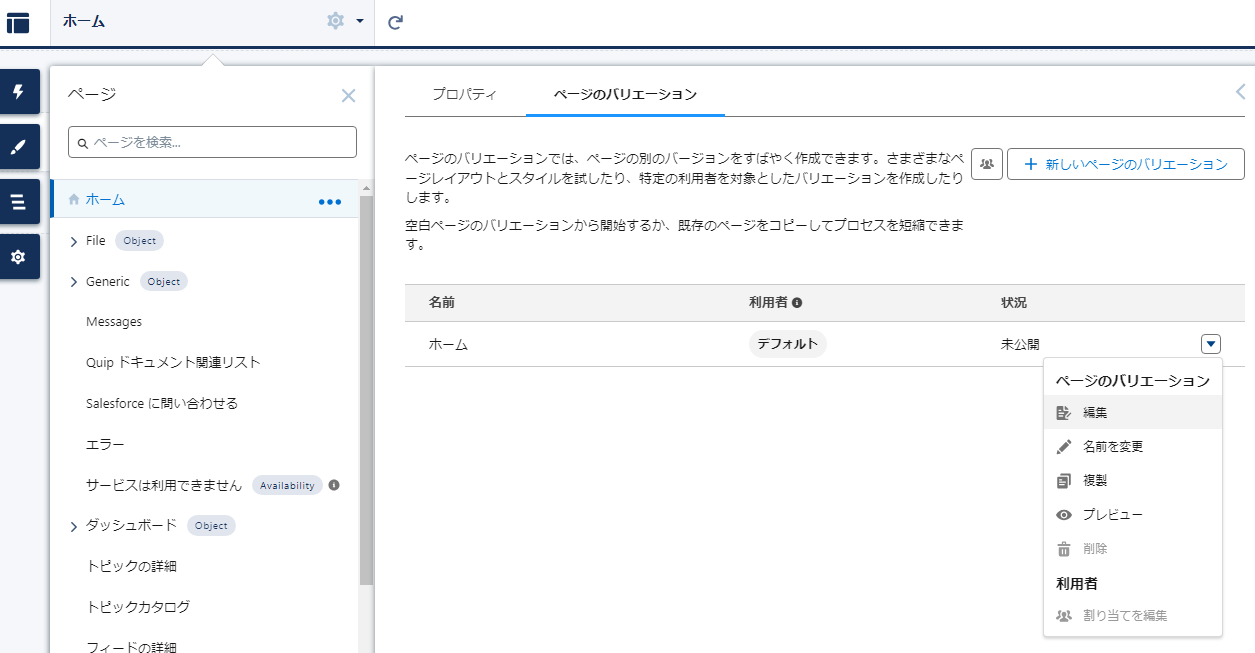The height and width of the screenshot is (653, 1255).
Task: Choose 名前を変更 from variation menu
Action: coord(1133,446)
